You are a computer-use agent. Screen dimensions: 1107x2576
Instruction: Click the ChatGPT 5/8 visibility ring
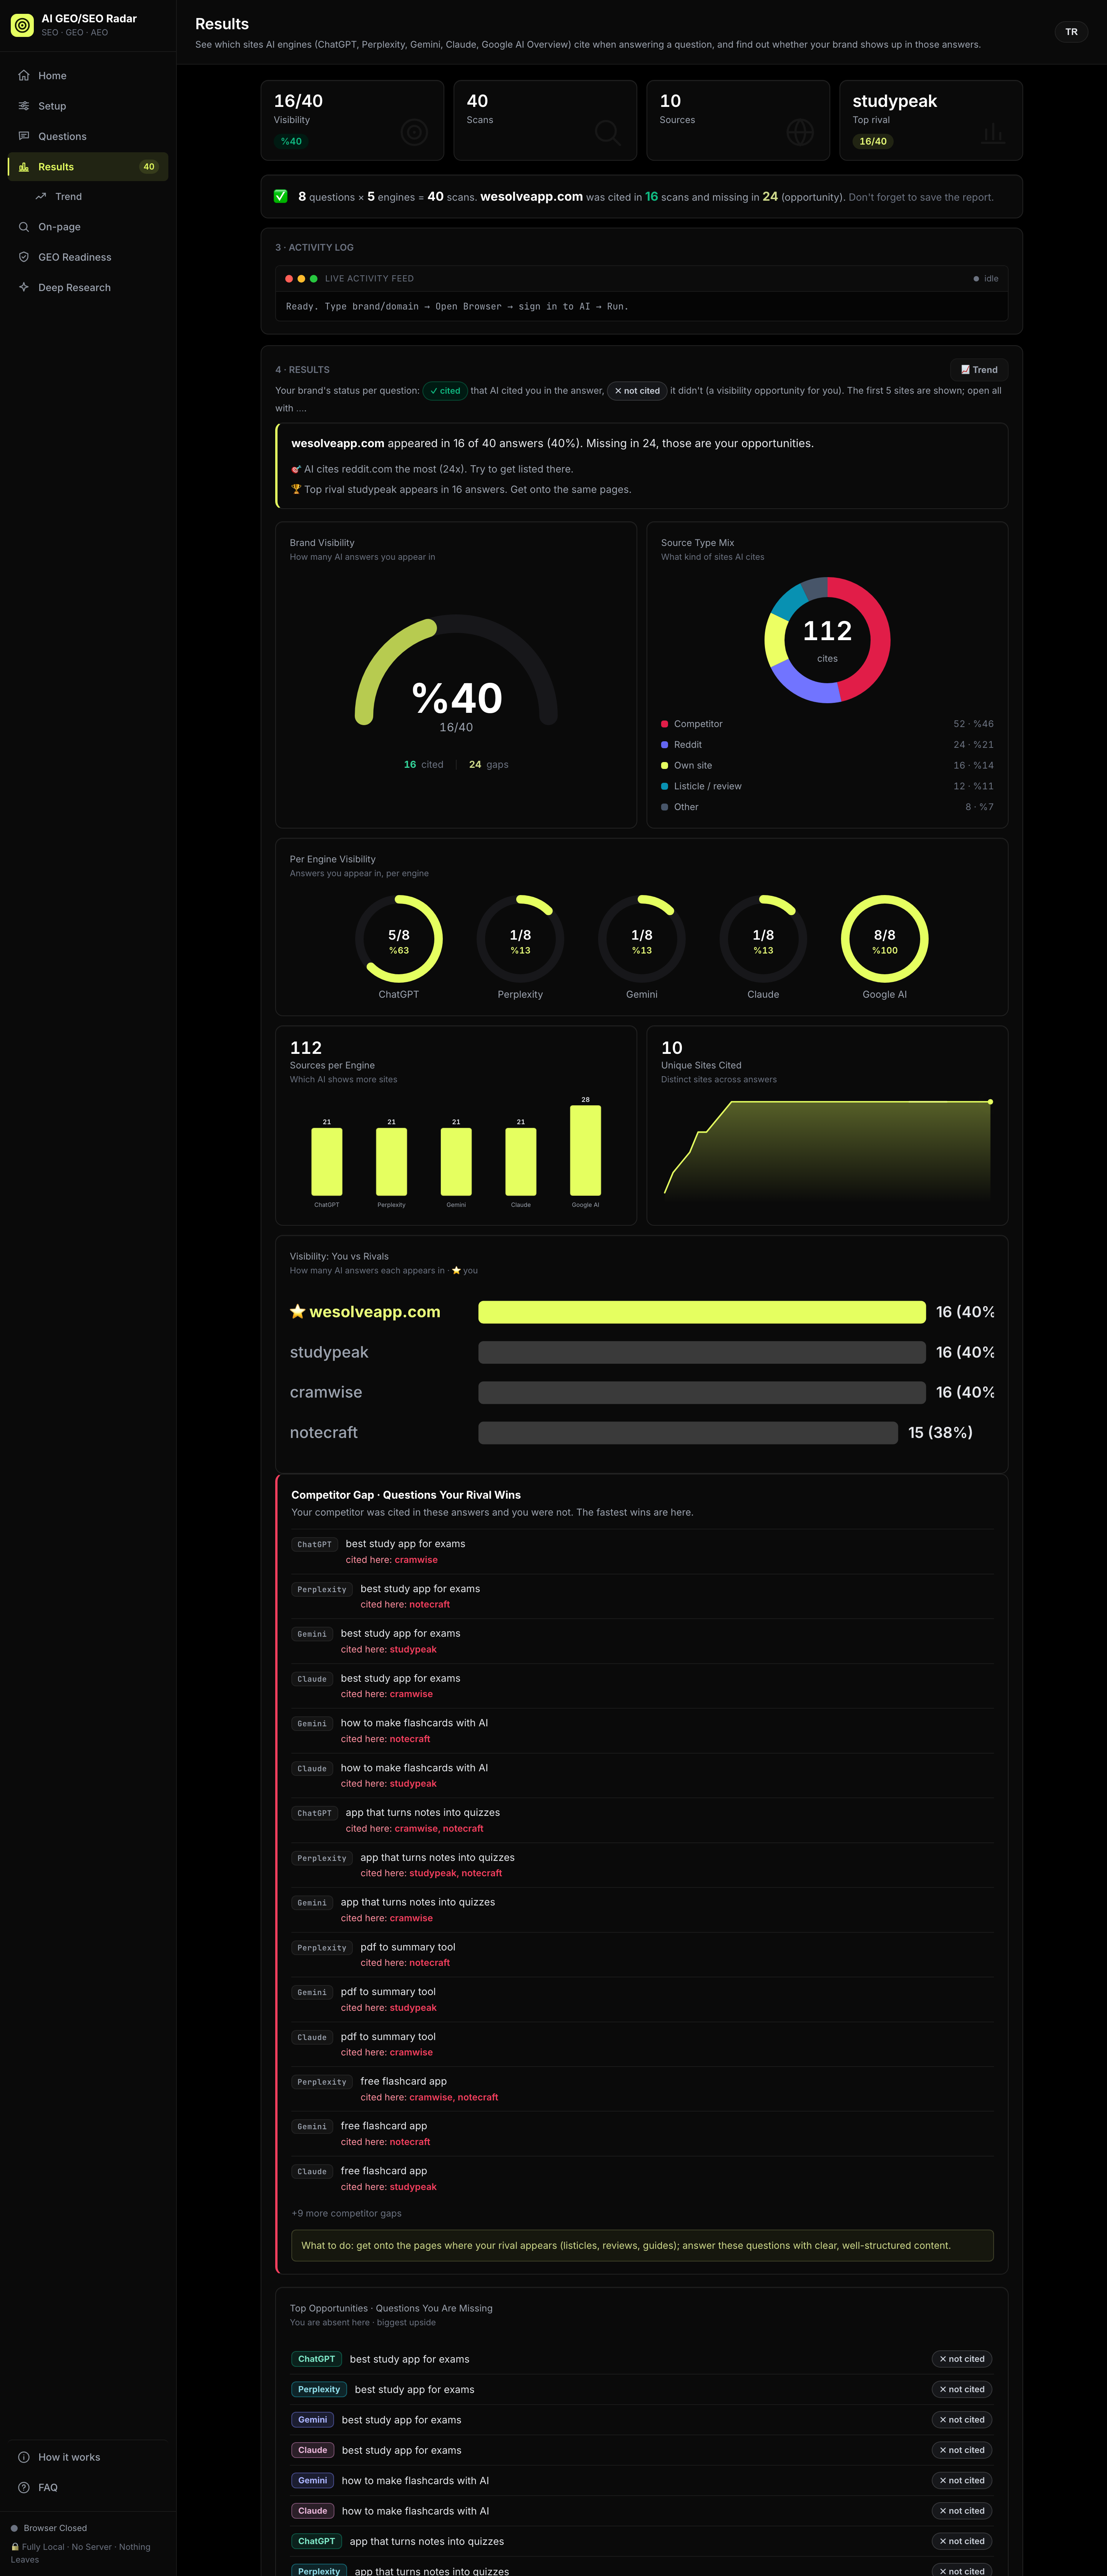coord(399,939)
